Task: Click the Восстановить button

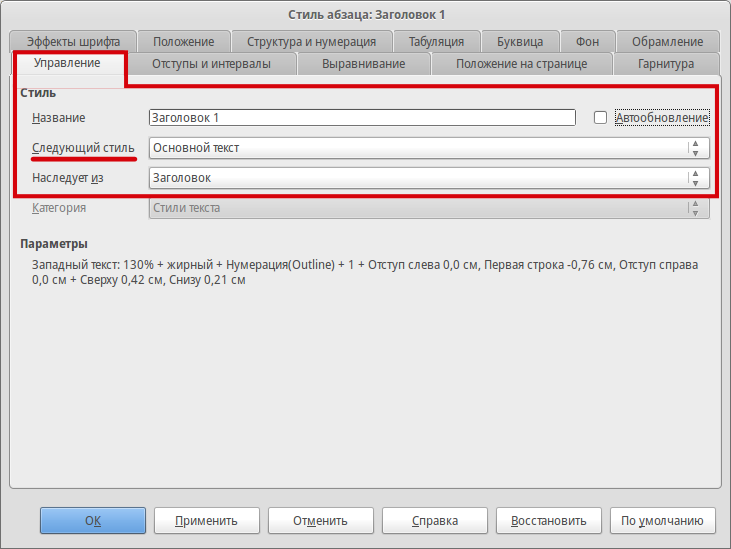Action: click(549, 521)
